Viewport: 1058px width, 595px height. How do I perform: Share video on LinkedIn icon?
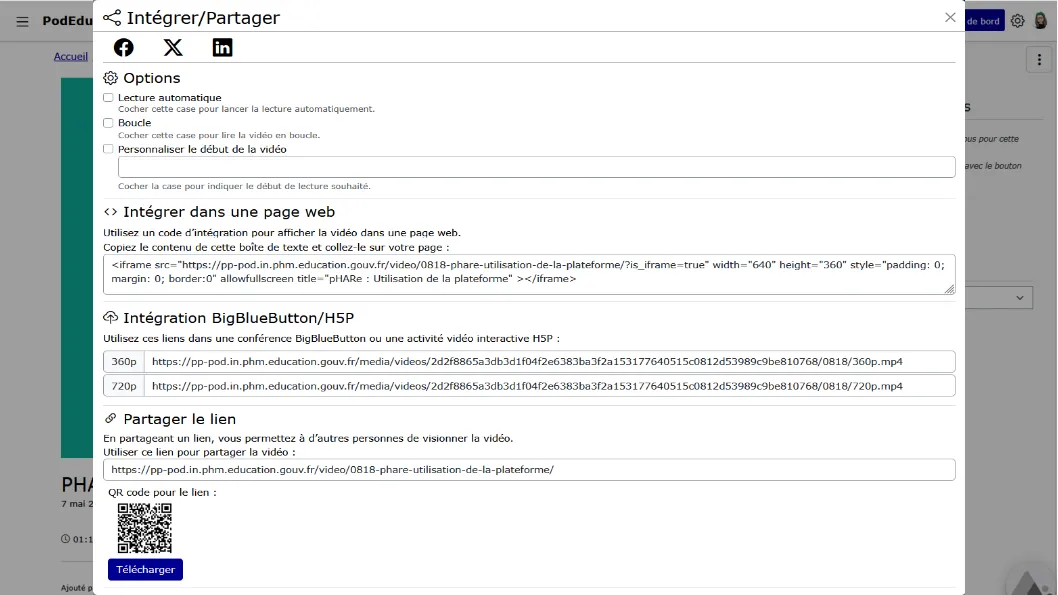coord(222,47)
